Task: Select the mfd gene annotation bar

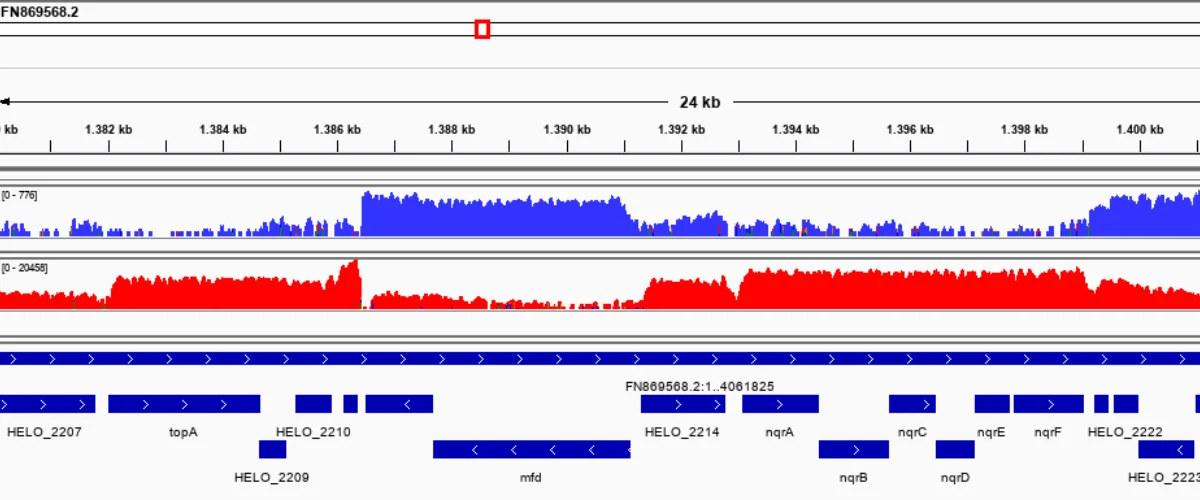Action: coord(531,450)
